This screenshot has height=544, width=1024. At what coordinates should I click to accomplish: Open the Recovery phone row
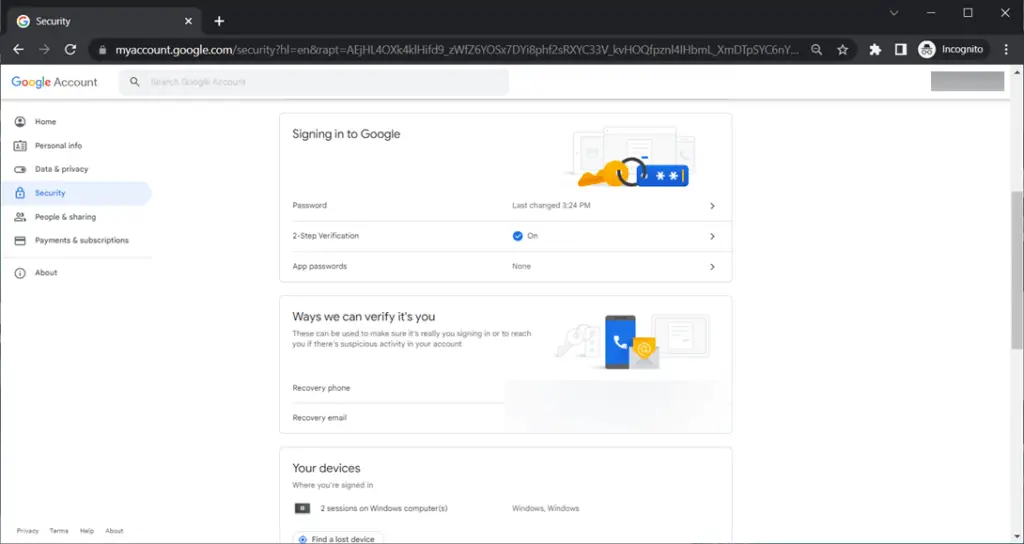coord(505,388)
